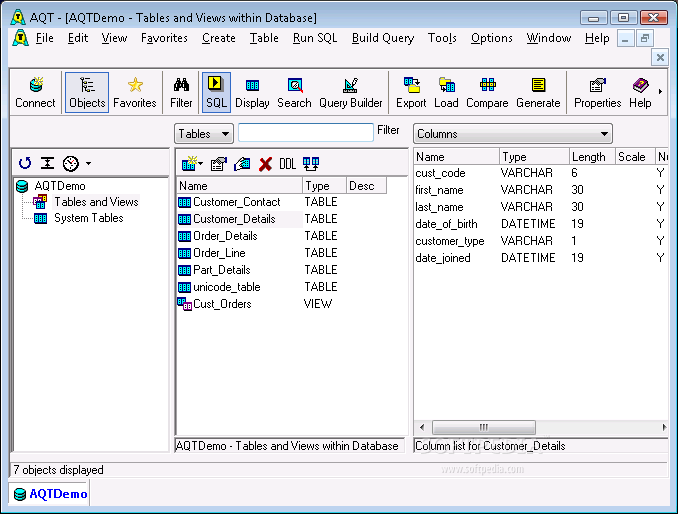Launch the Query Builder tool
Image resolution: width=678 pixels, height=514 pixels.
351,93
